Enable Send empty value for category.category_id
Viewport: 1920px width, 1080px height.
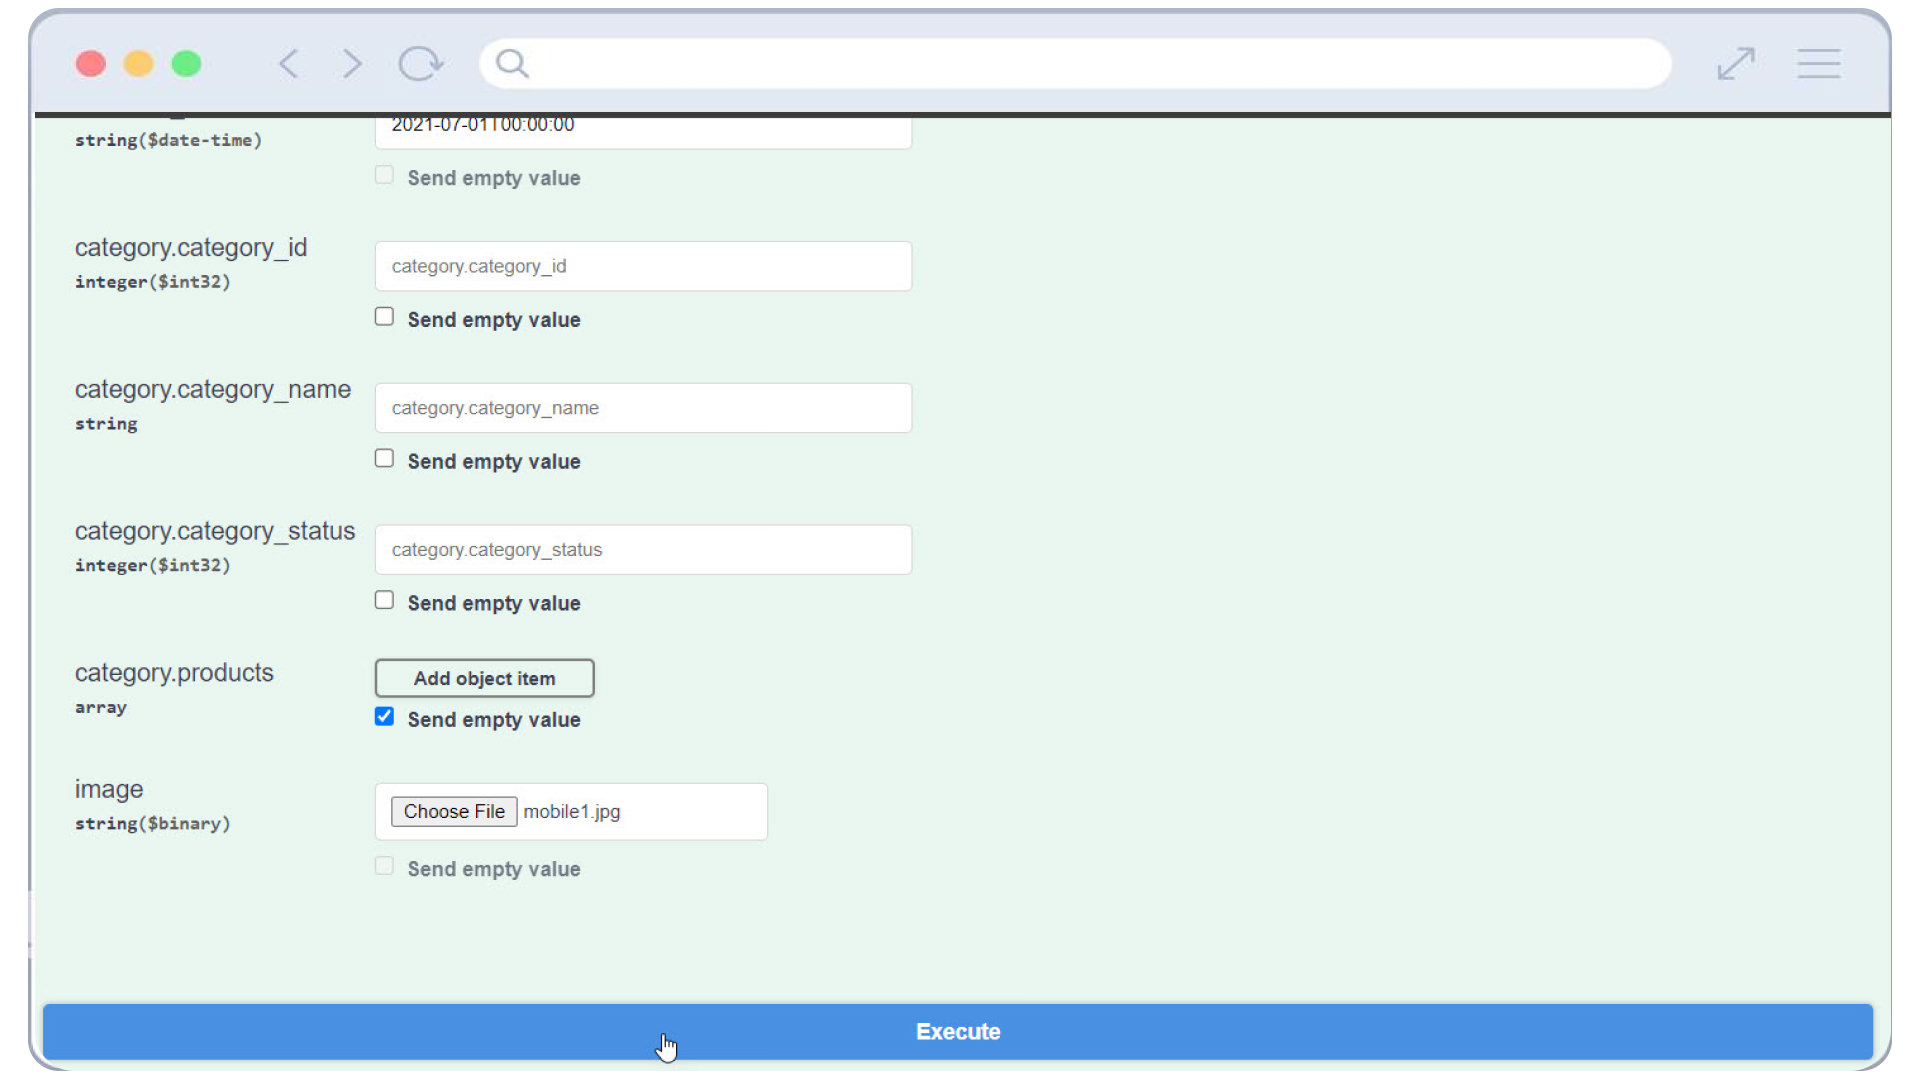click(x=384, y=317)
